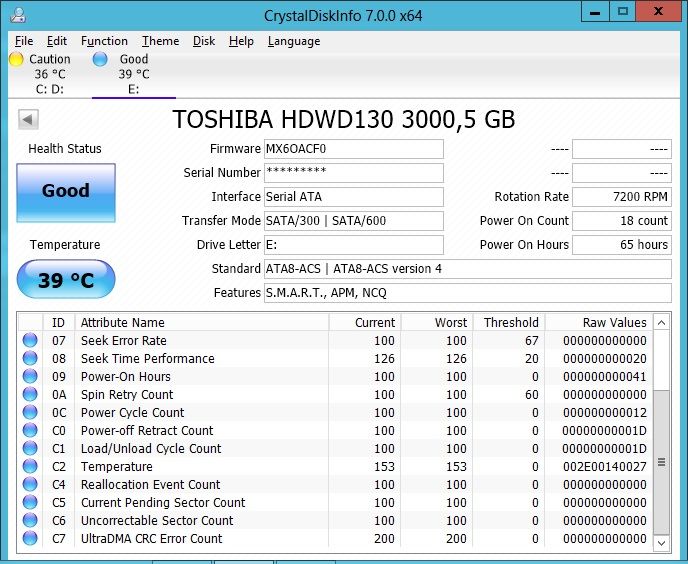Image resolution: width=688 pixels, height=564 pixels.
Task: Click status orb beside Spin Retry Count
Action: 31,395
